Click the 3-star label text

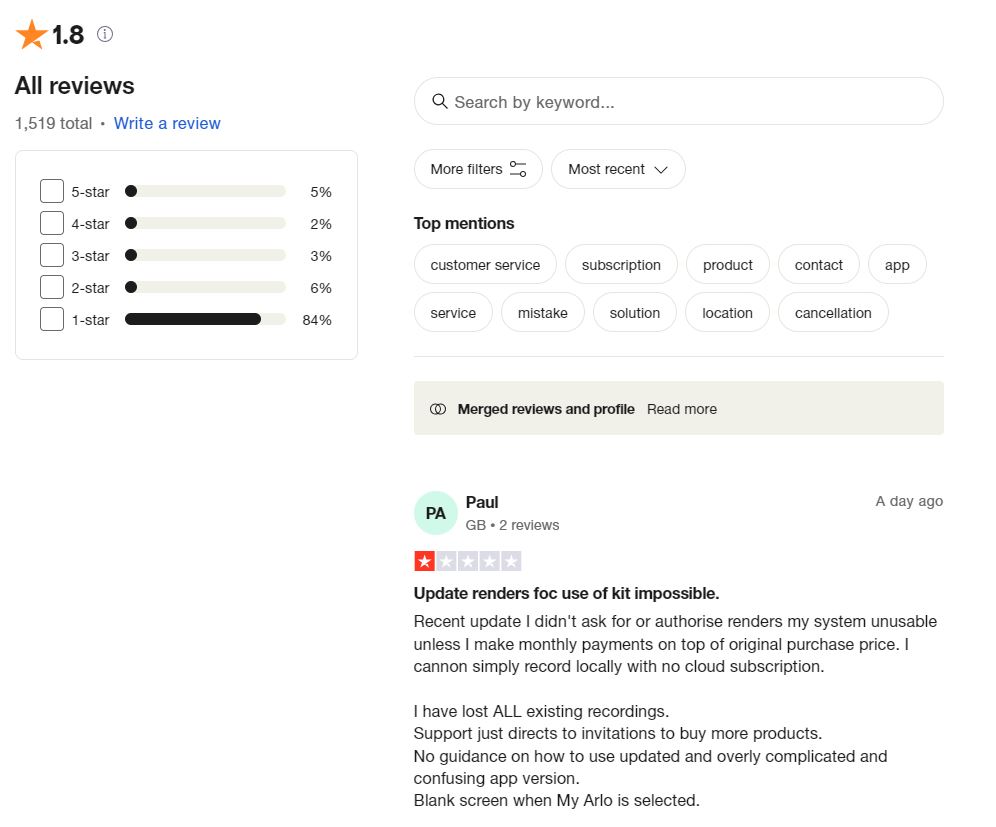point(90,256)
